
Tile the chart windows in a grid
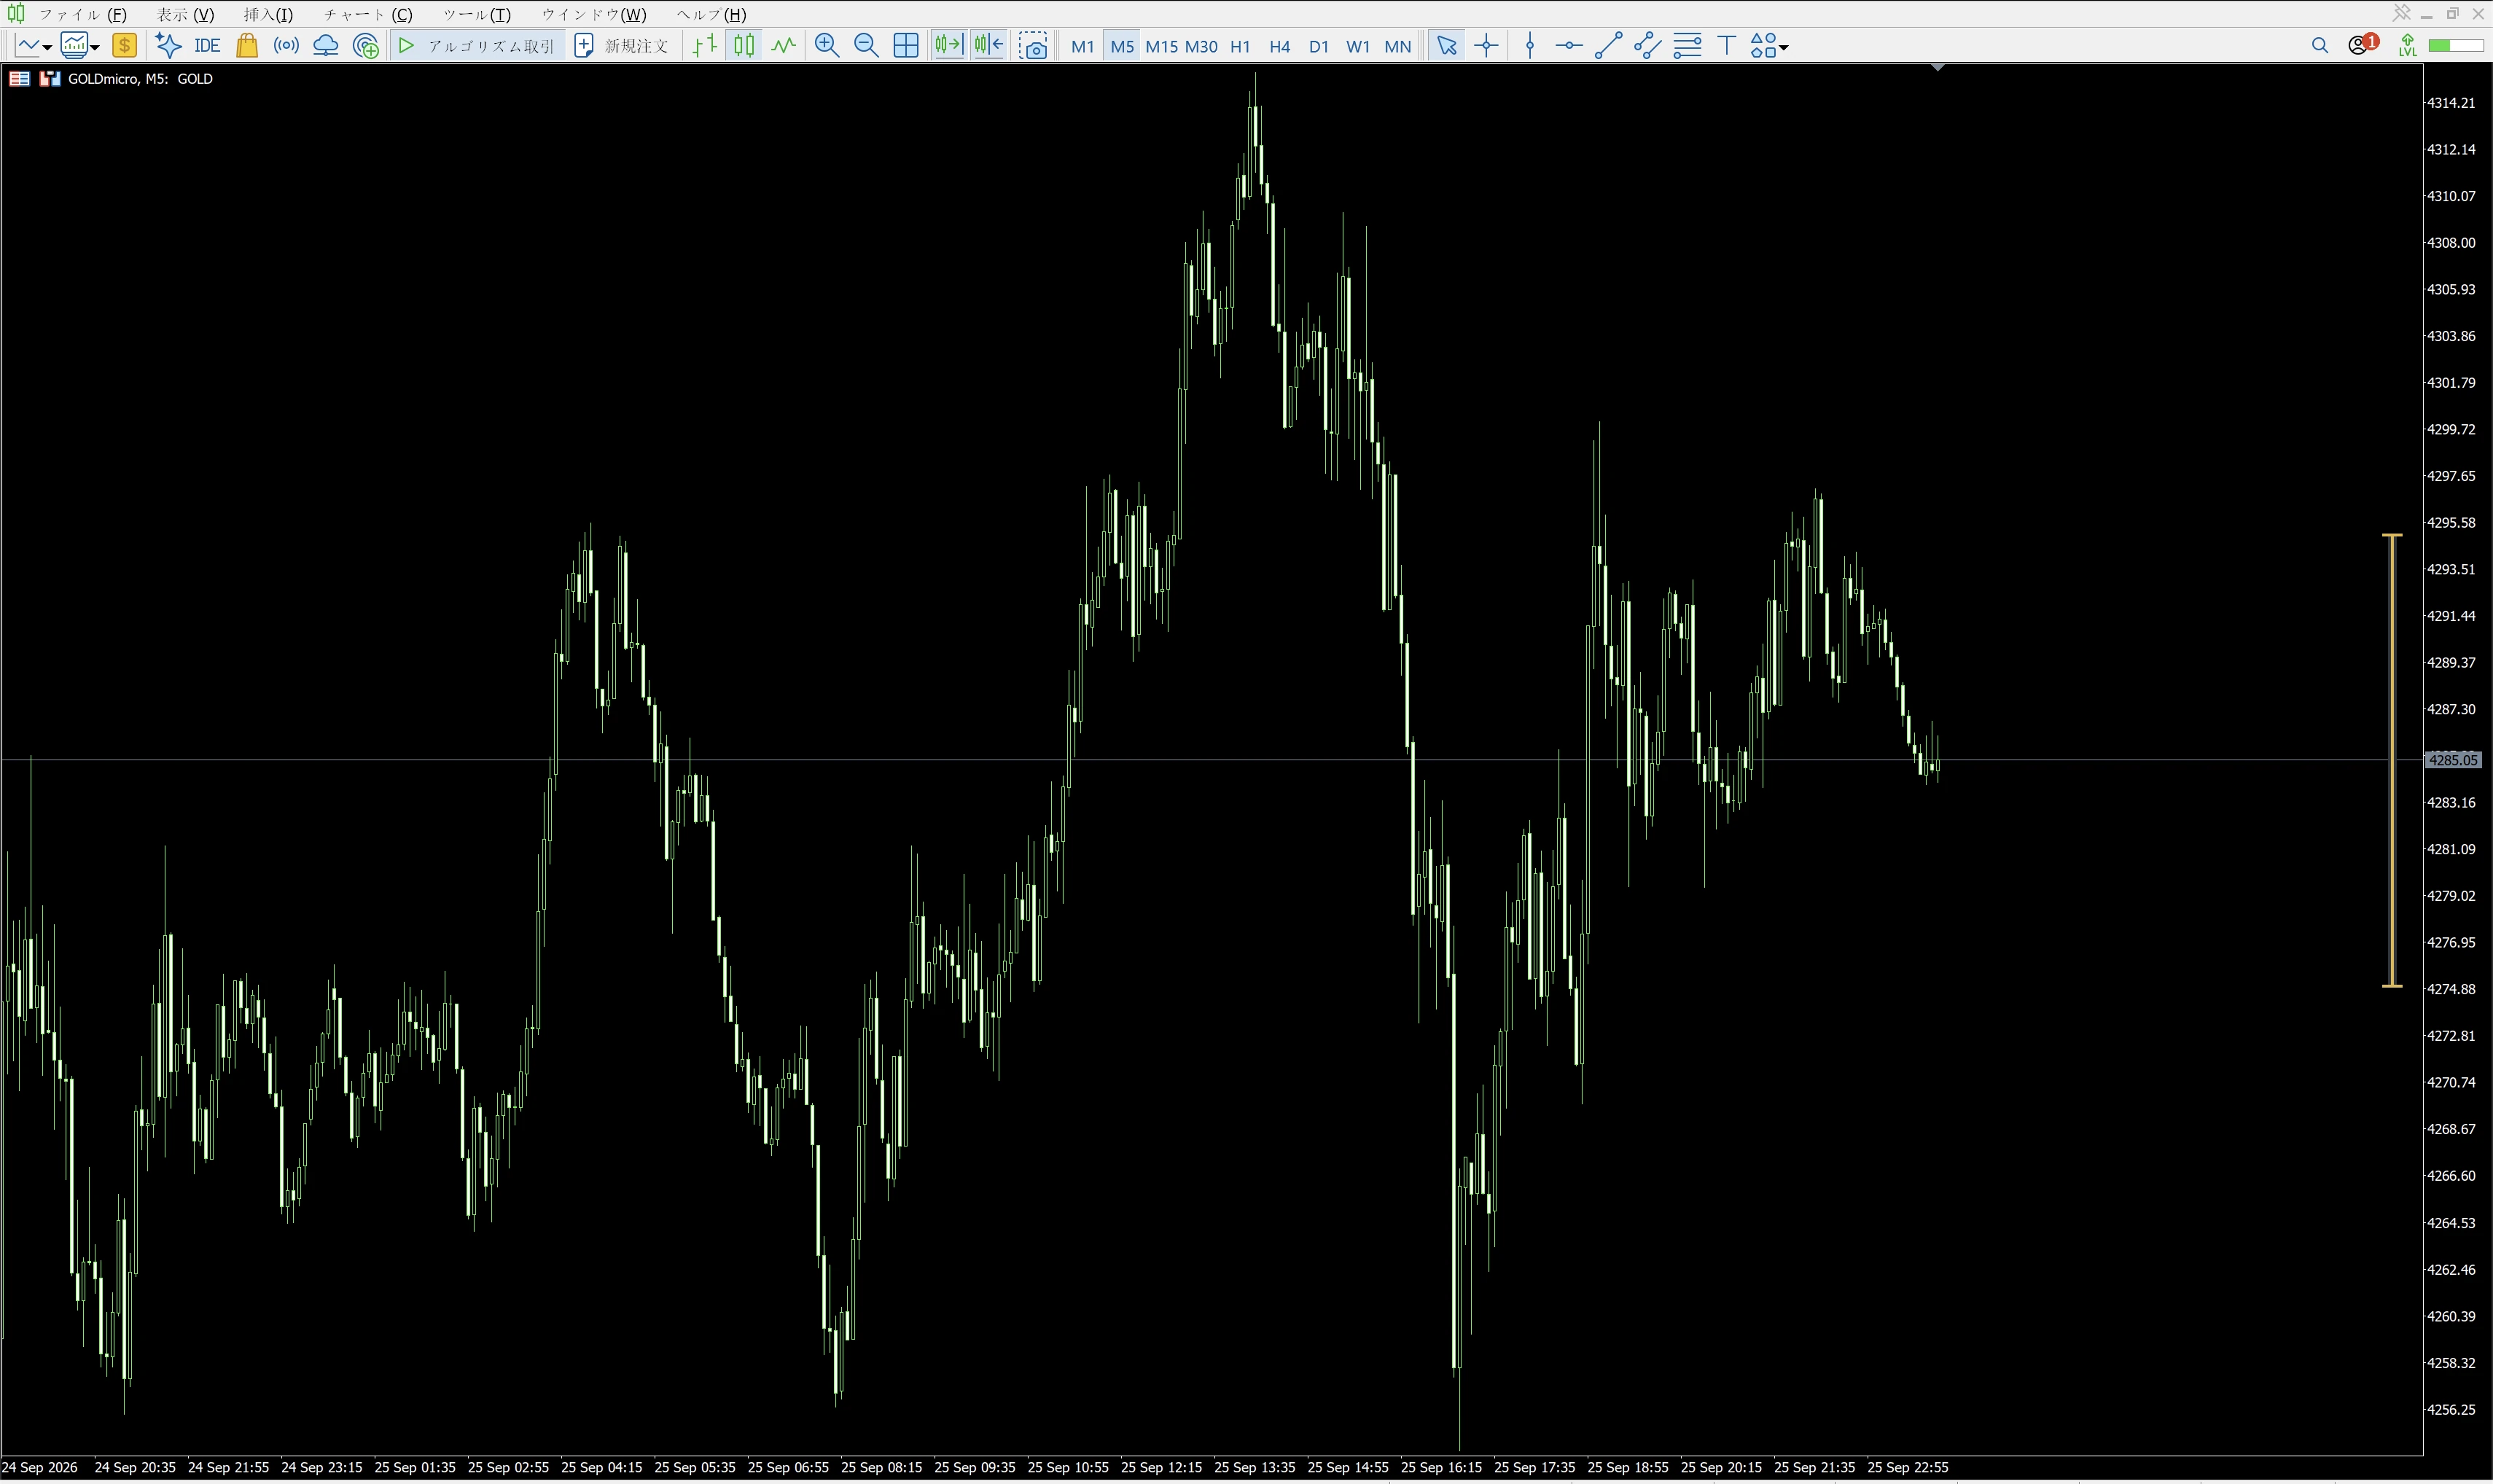tap(906, 46)
